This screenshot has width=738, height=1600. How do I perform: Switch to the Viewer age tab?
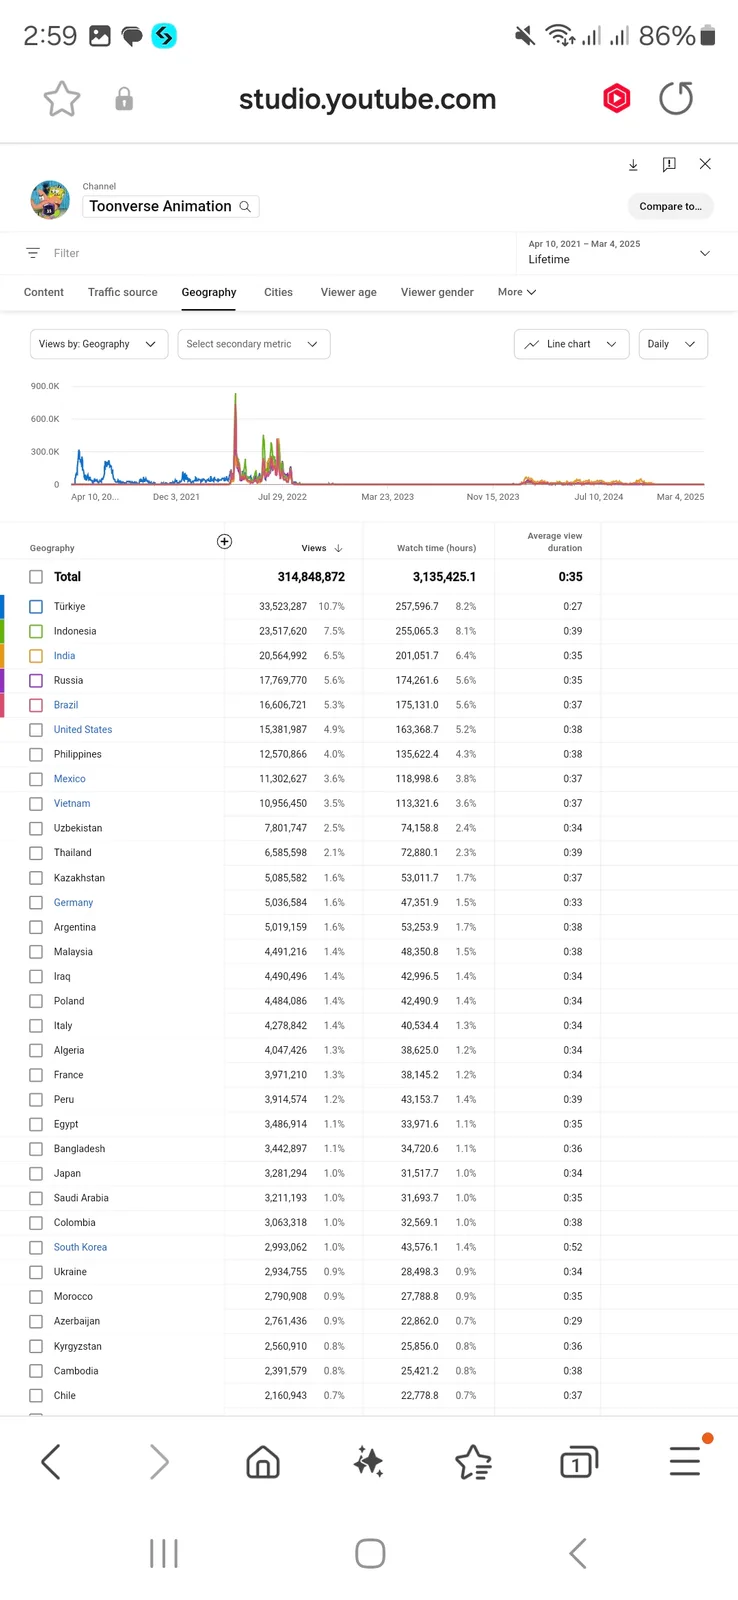coord(349,292)
